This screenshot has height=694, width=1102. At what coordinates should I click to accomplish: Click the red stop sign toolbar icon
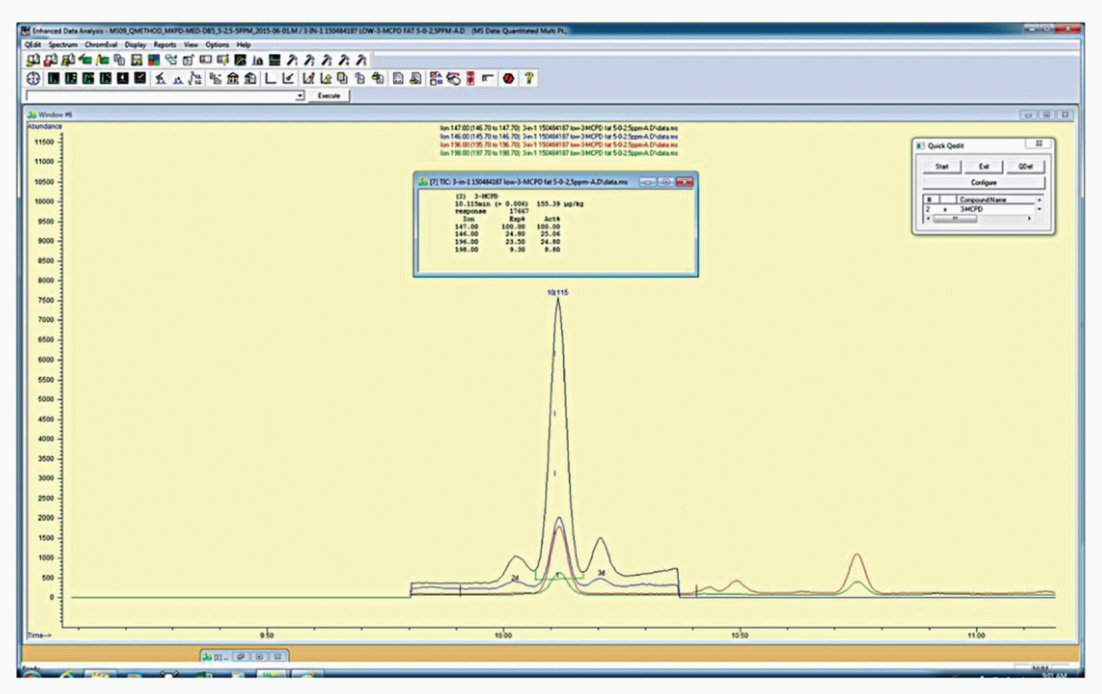click(508, 79)
